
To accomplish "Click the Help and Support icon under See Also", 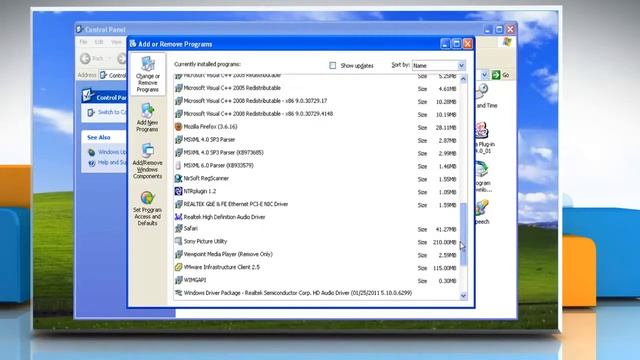I will tap(92, 163).
